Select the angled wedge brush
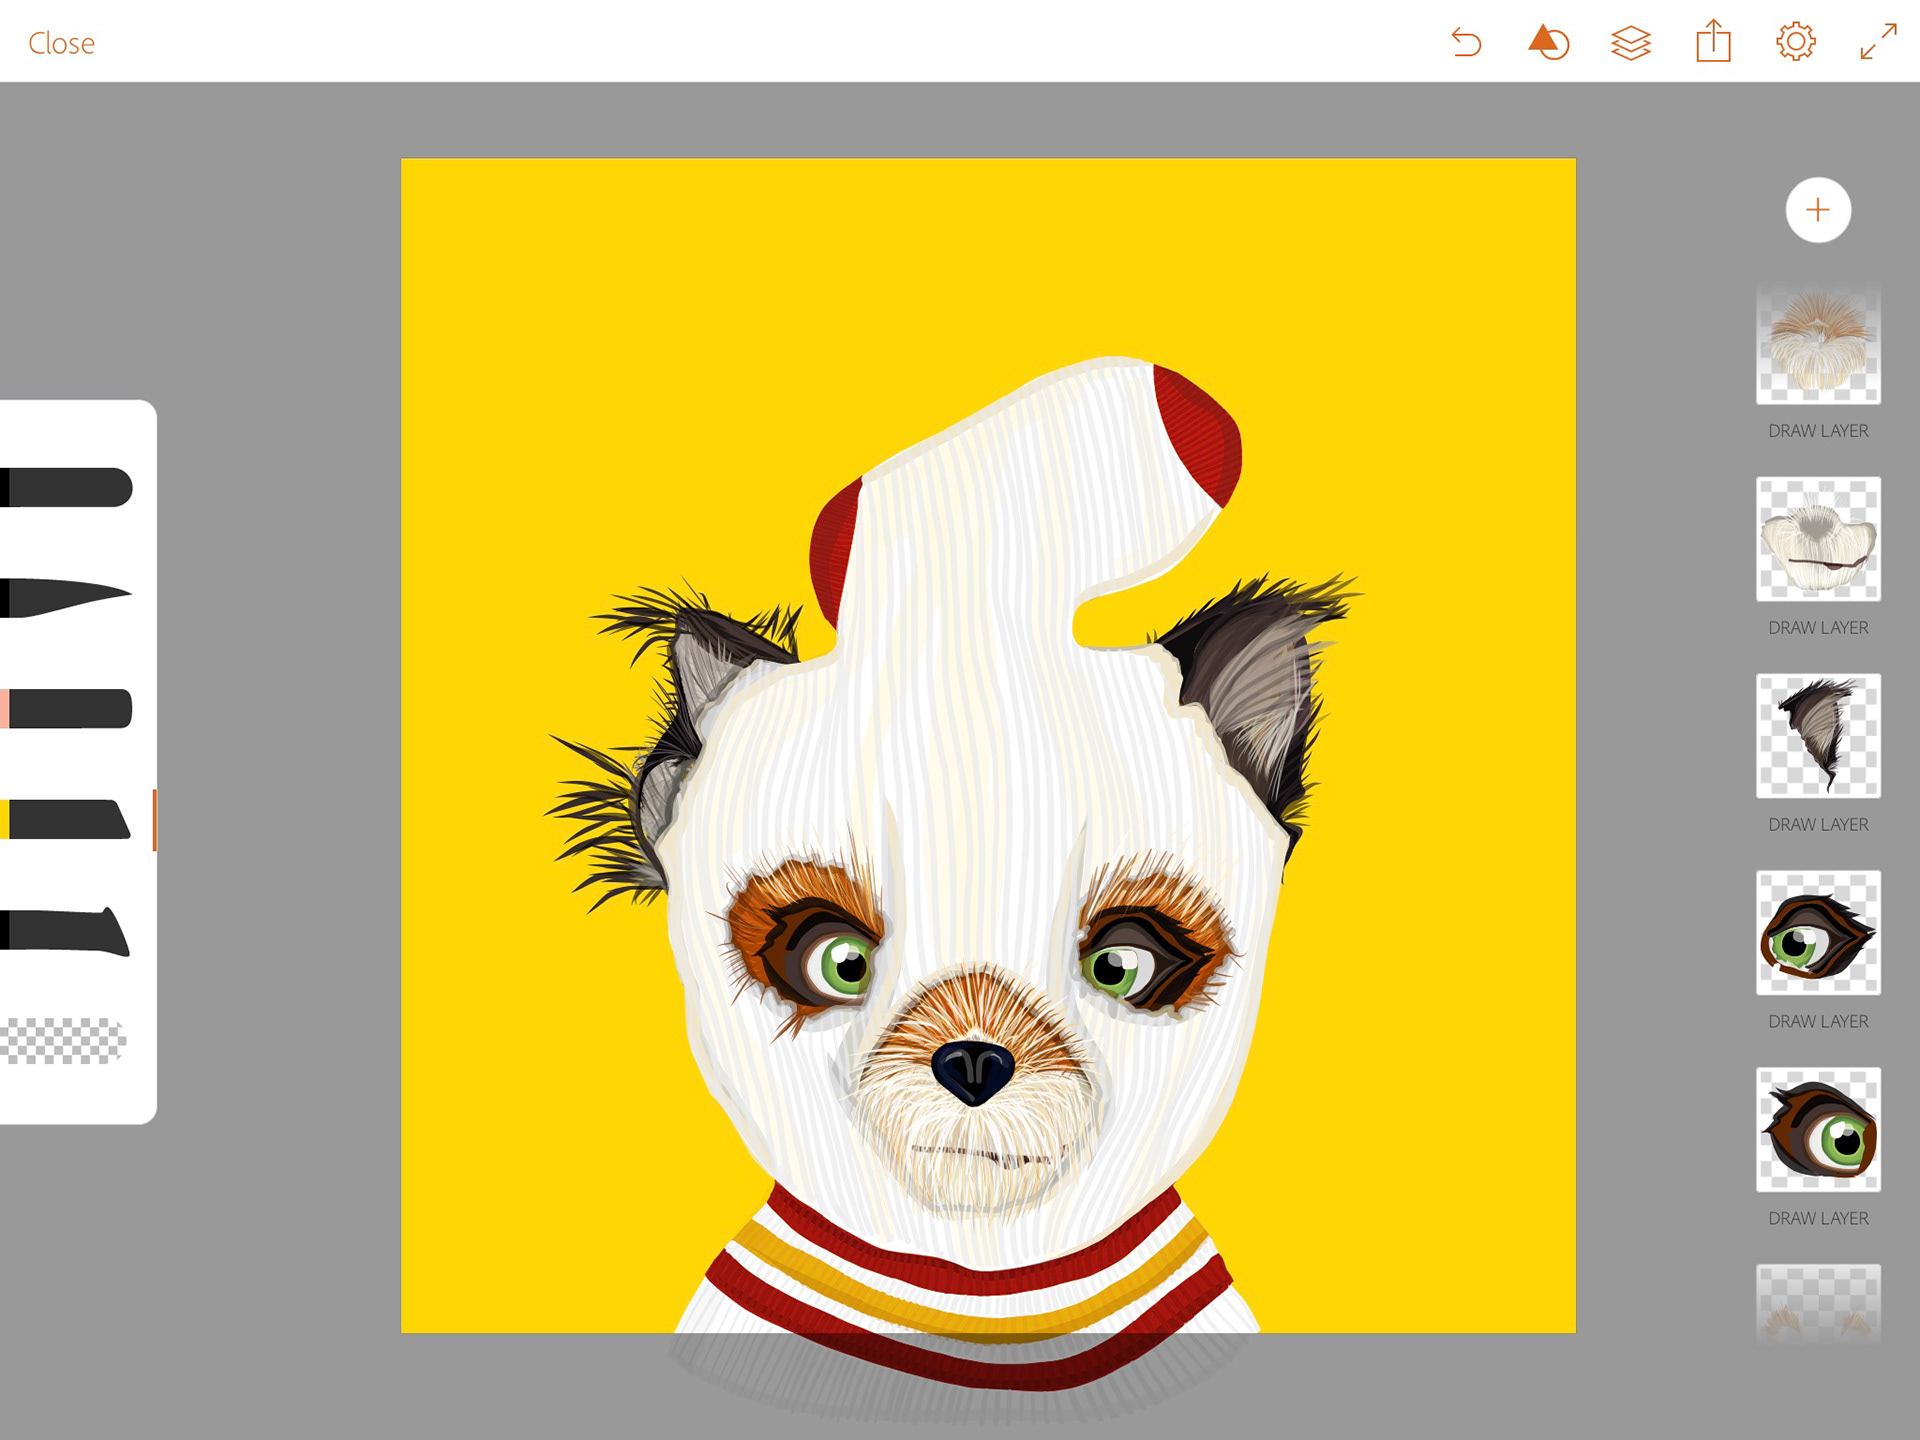Image resolution: width=1920 pixels, height=1440 pixels. tap(66, 930)
